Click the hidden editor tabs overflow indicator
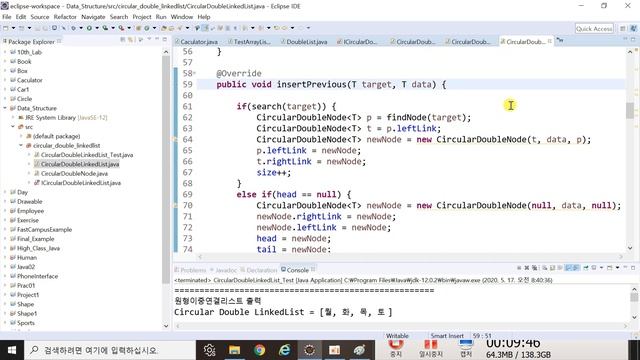 click(x=560, y=40)
